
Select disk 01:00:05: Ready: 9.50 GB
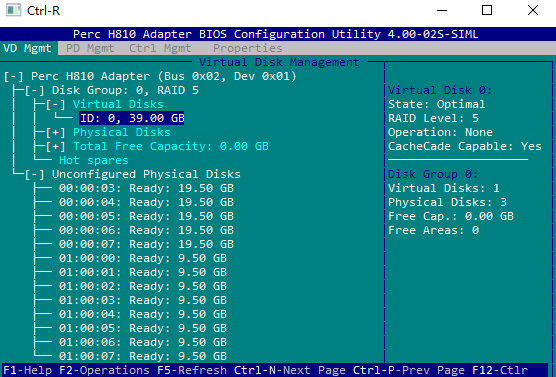pyautogui.click(x=143, y=328)
